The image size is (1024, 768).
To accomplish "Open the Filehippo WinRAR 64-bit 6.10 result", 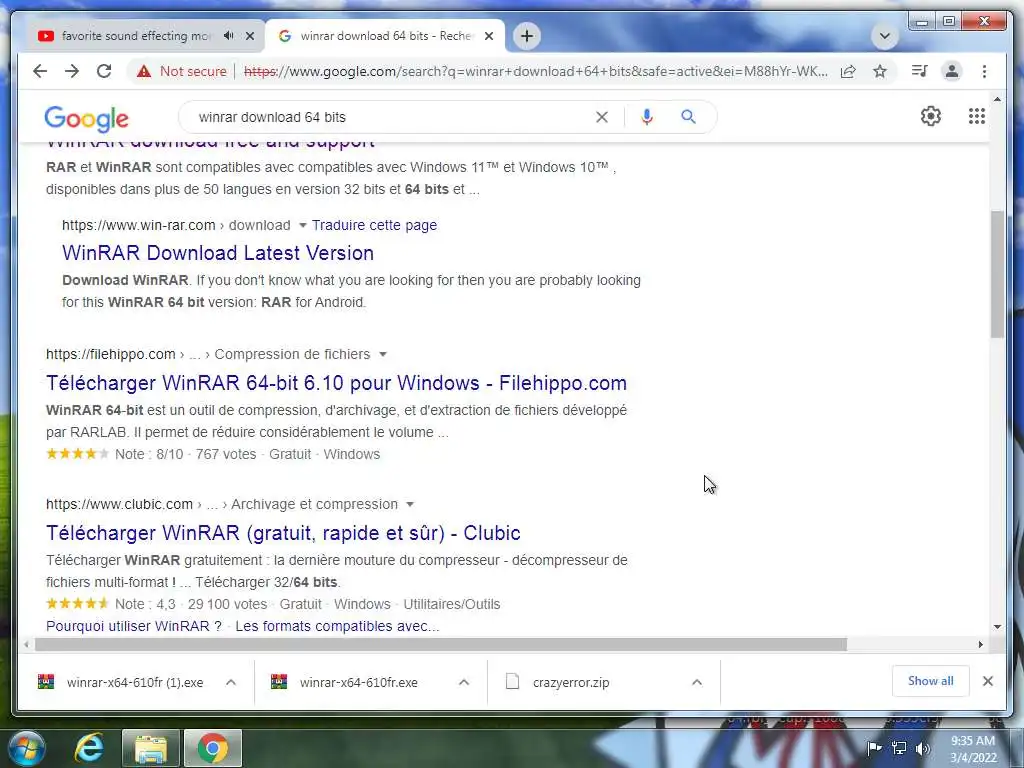I will [x=336, y=383].
